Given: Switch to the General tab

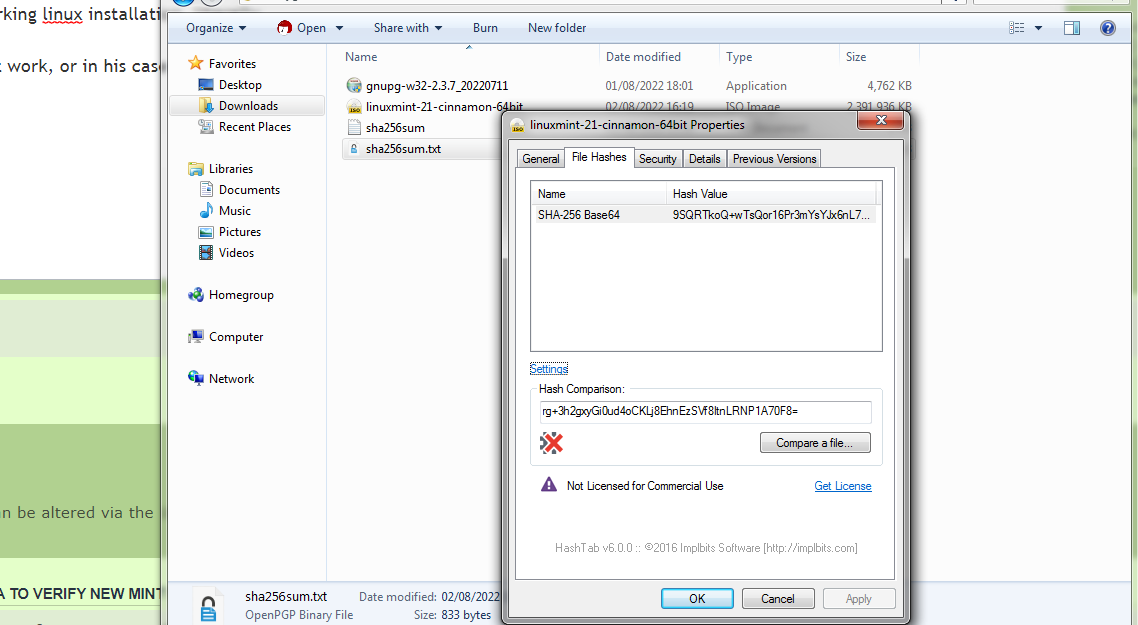Looking at the screenshot, I should tap(541, 159).
